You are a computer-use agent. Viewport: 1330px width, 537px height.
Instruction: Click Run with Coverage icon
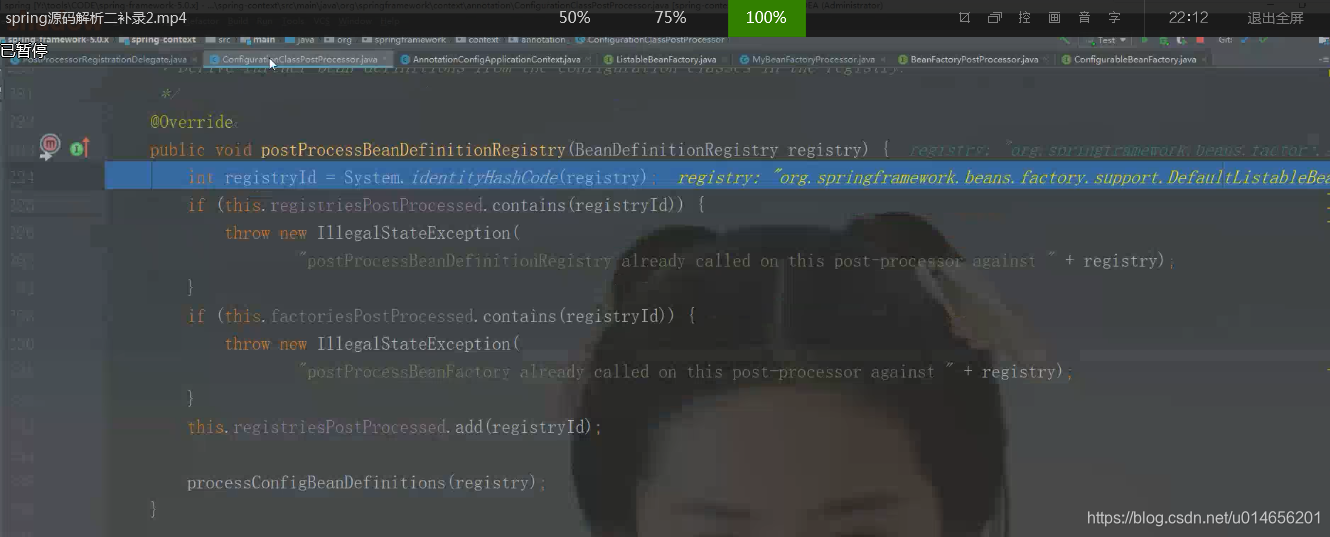tap(1181, 40)
